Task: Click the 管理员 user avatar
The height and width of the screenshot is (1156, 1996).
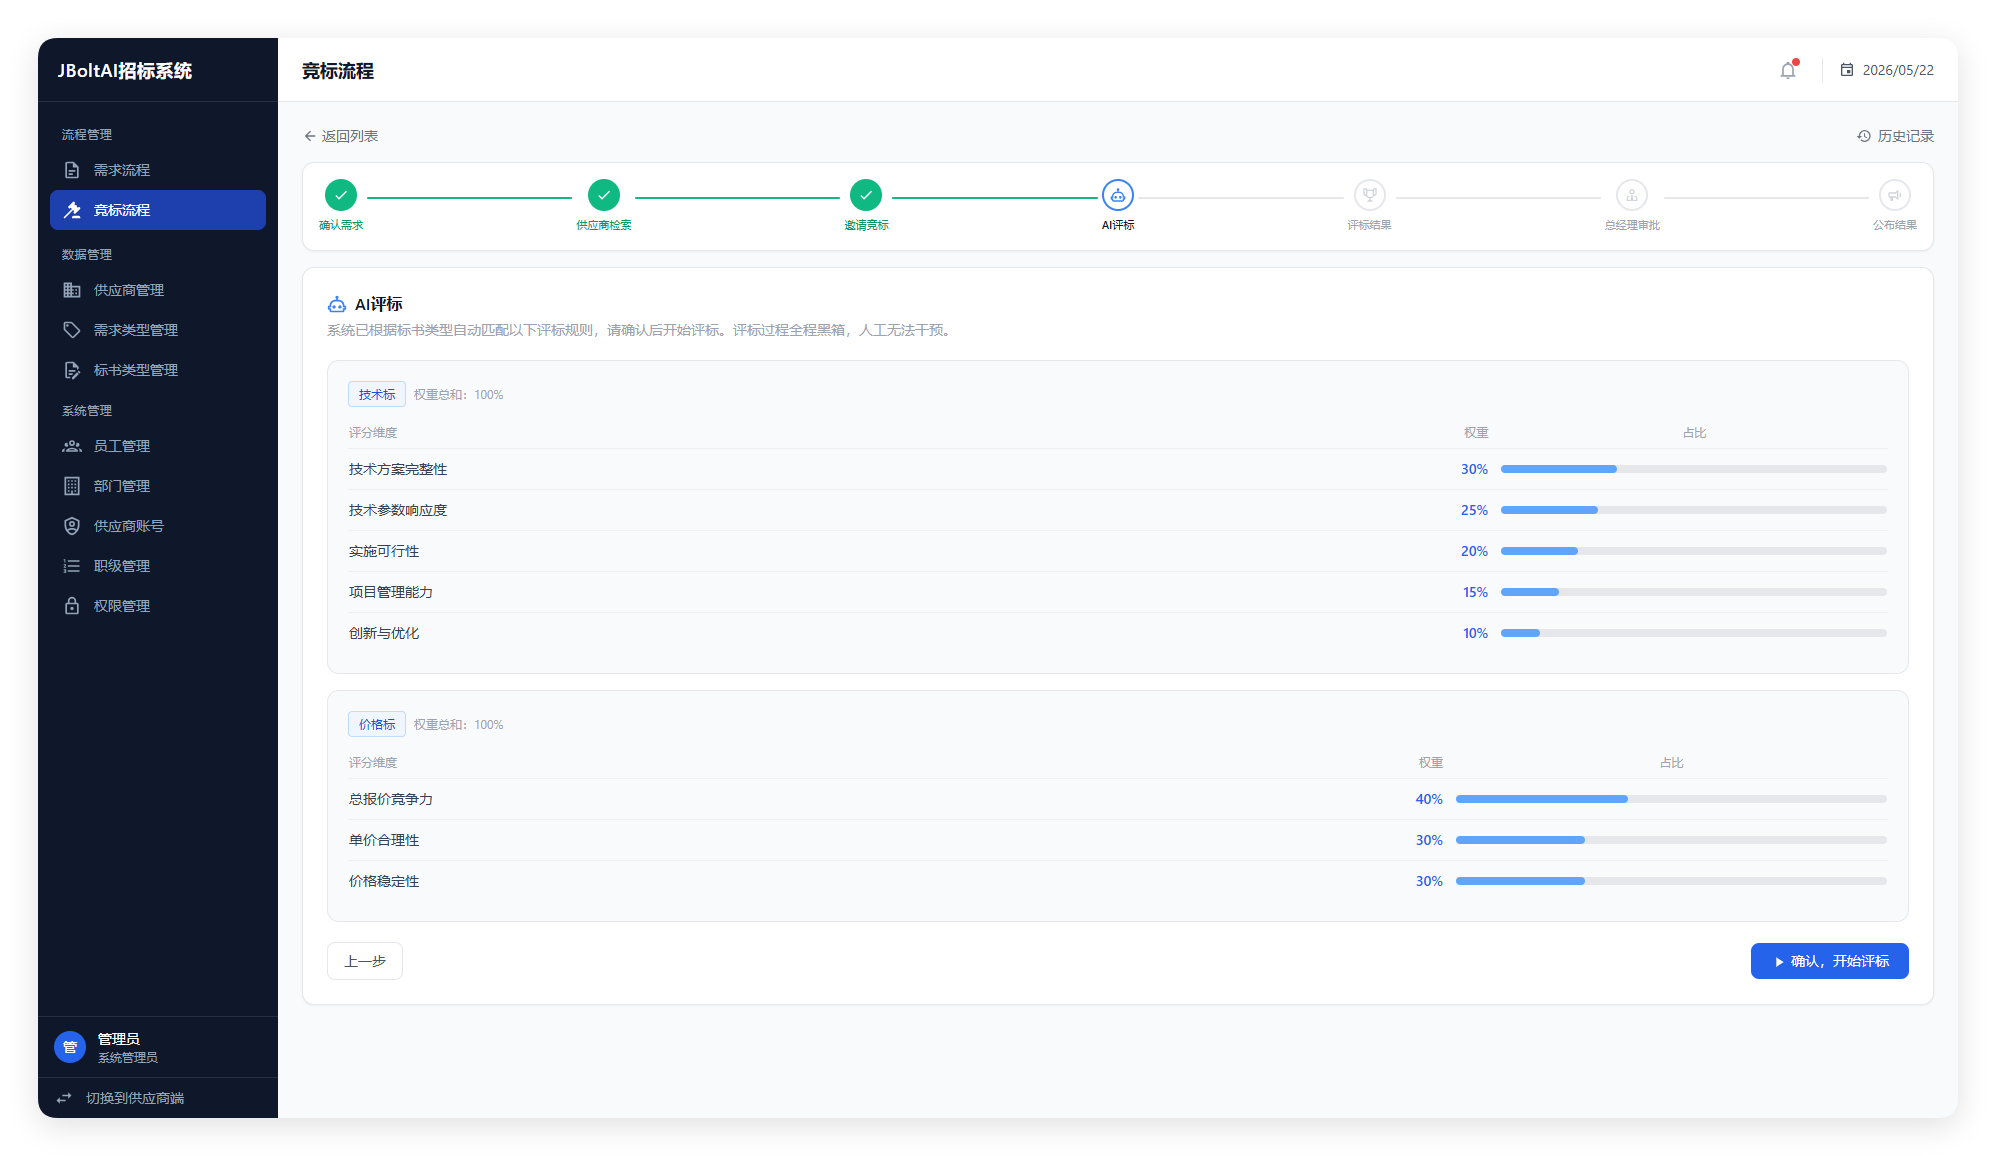Action: [x=70, y=1047]
